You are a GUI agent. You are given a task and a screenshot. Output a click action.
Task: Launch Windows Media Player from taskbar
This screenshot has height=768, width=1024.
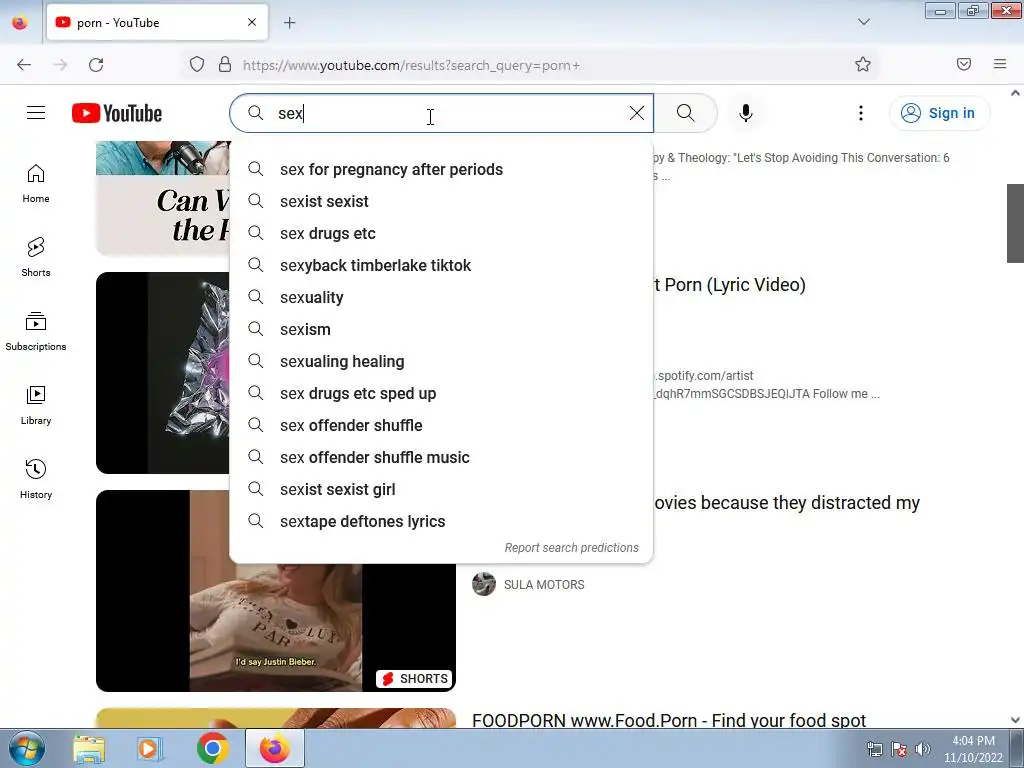[150, 748]
